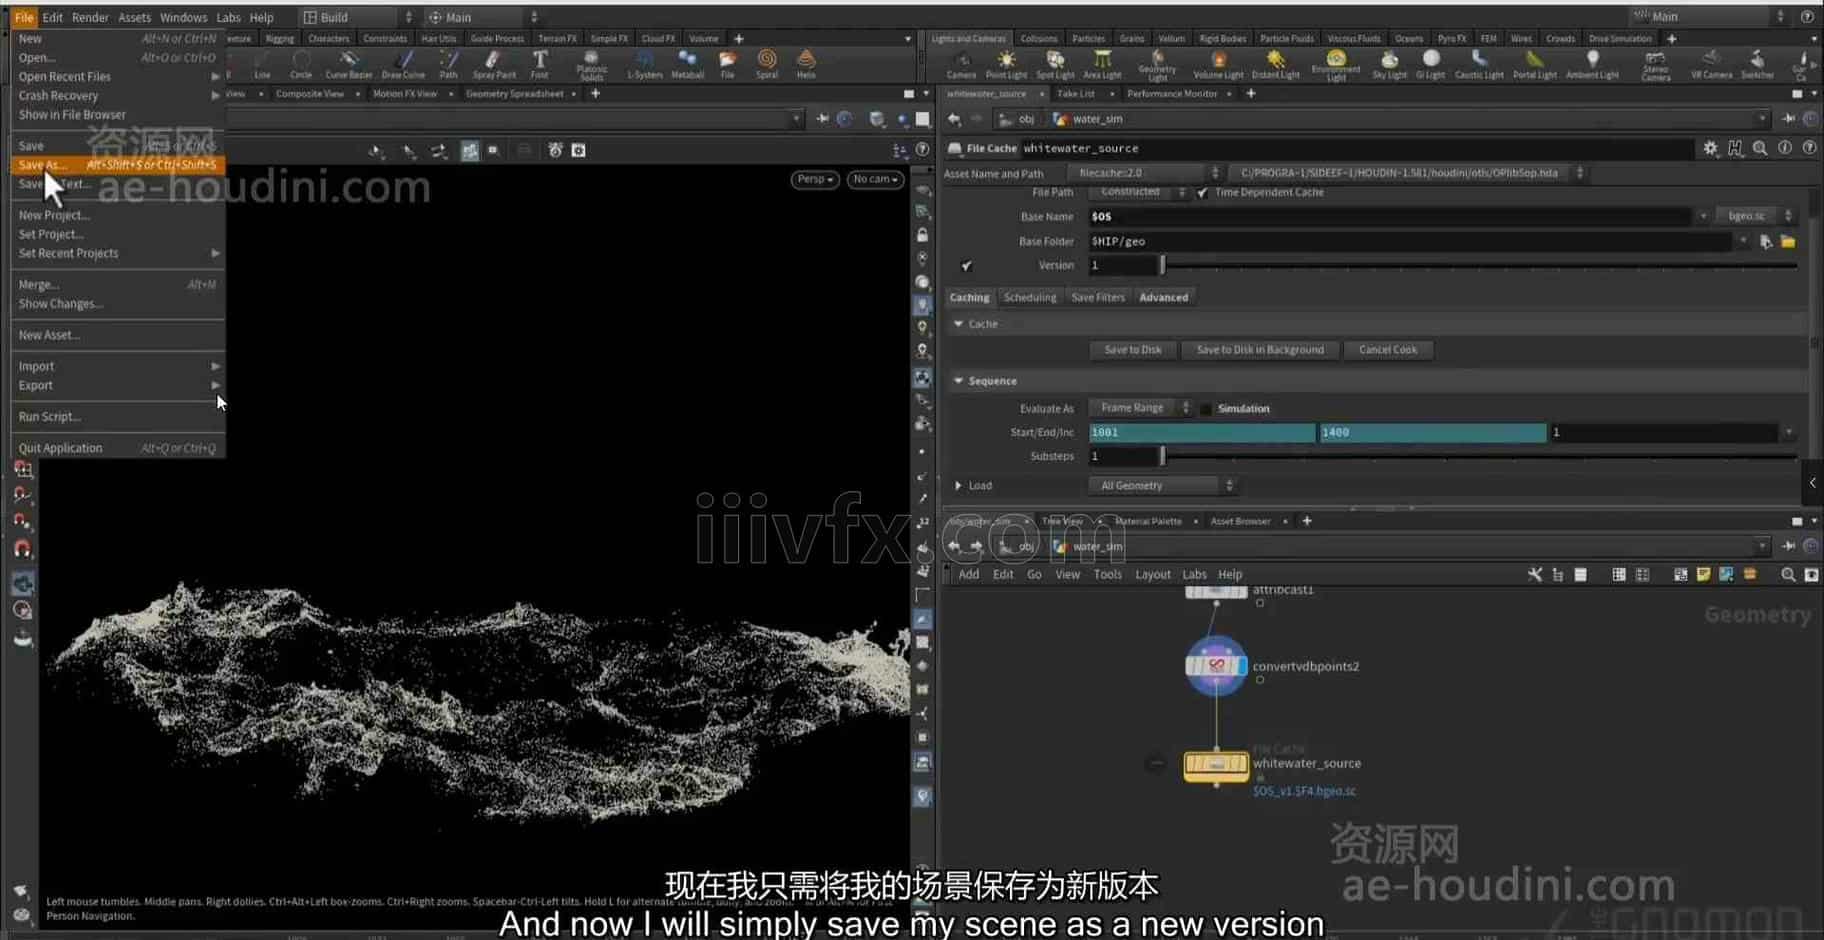Add a Point Light from the shelf

coord(1006,64)
